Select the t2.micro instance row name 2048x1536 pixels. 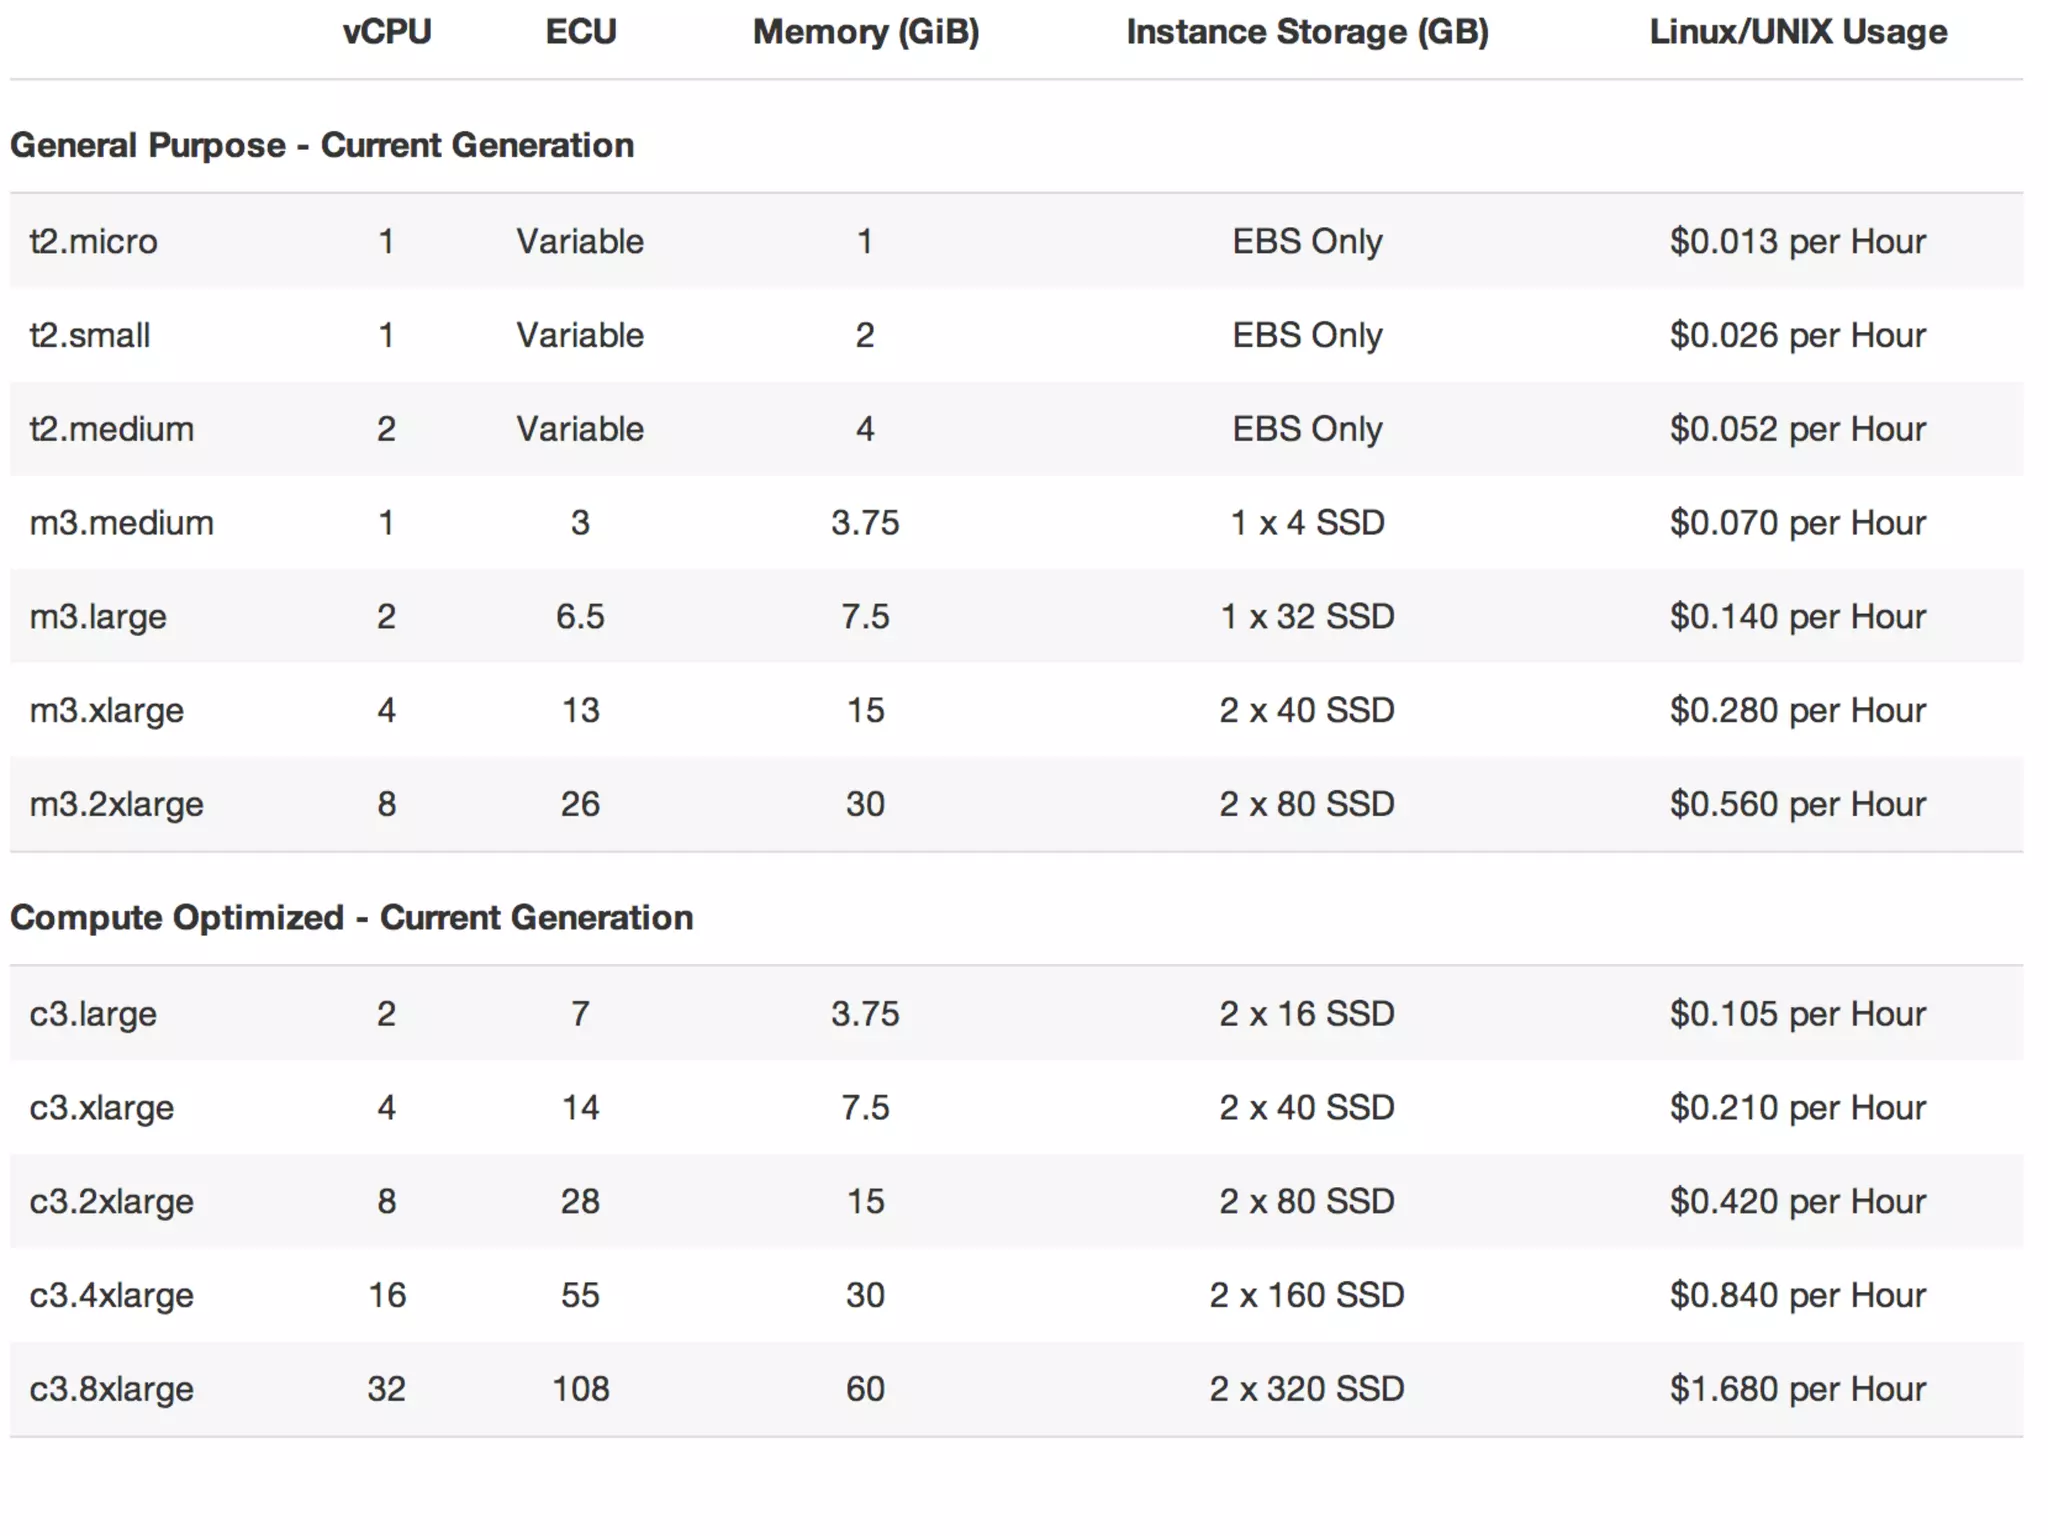click(x=93, y=241)
